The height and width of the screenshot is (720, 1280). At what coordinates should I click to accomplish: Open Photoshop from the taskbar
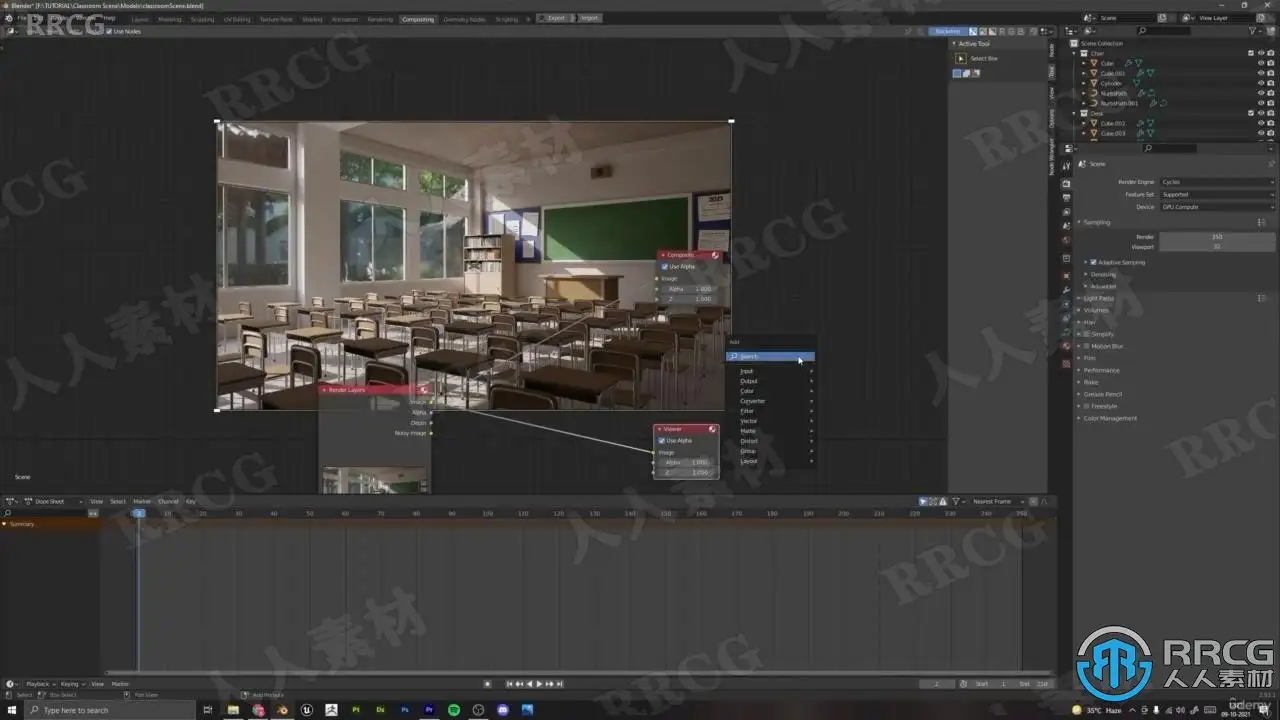coord(404,710)
